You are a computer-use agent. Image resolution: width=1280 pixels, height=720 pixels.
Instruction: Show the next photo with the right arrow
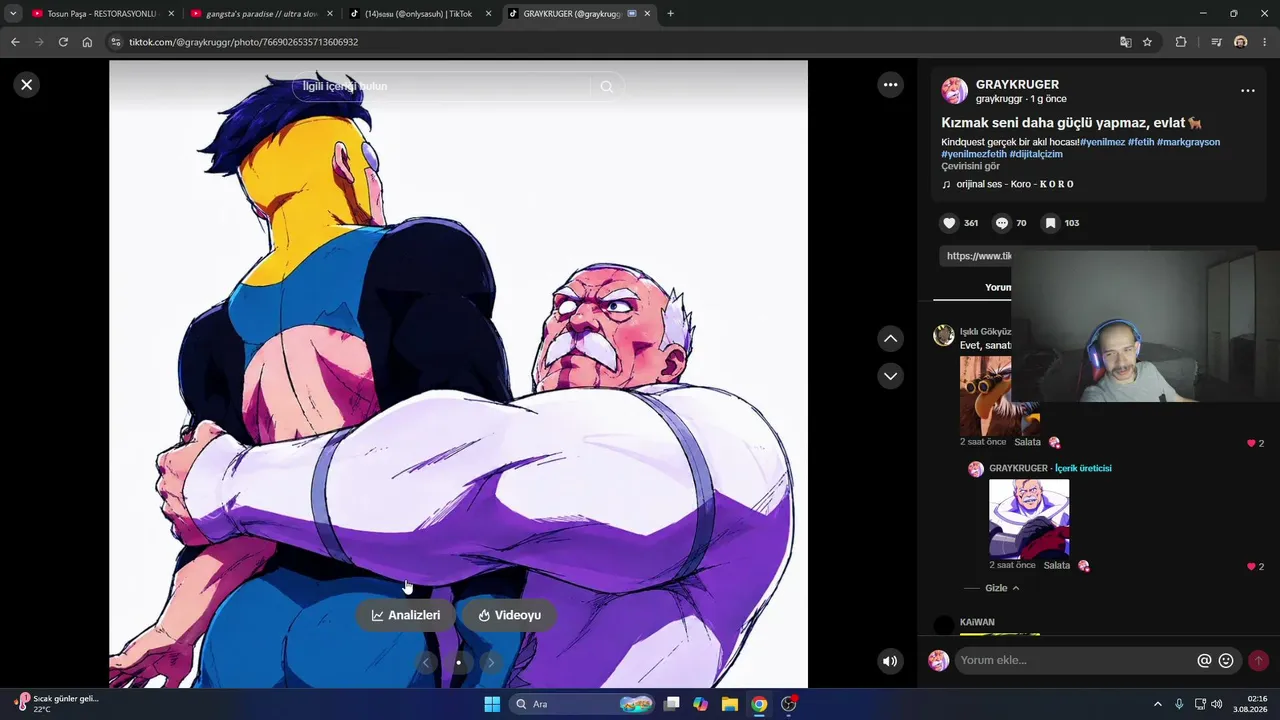[x=490, y=662]
